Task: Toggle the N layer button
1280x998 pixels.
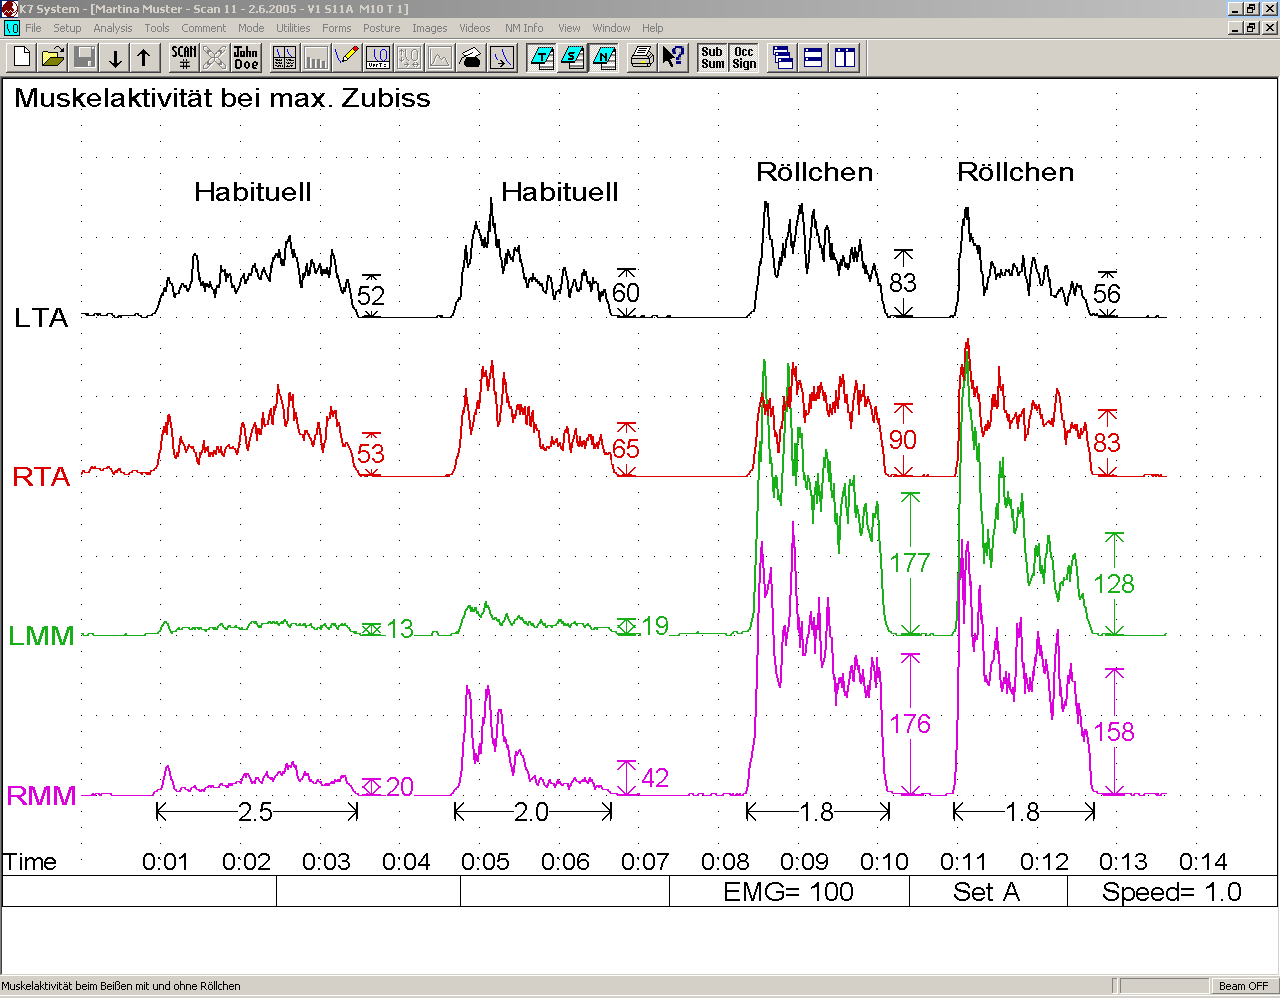Action: tap(604, 58)
